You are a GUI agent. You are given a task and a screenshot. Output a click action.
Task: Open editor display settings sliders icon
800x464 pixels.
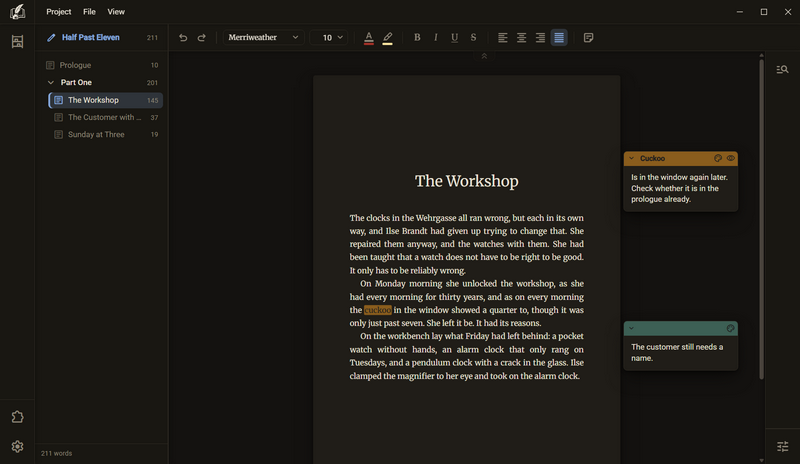[782, 447]
